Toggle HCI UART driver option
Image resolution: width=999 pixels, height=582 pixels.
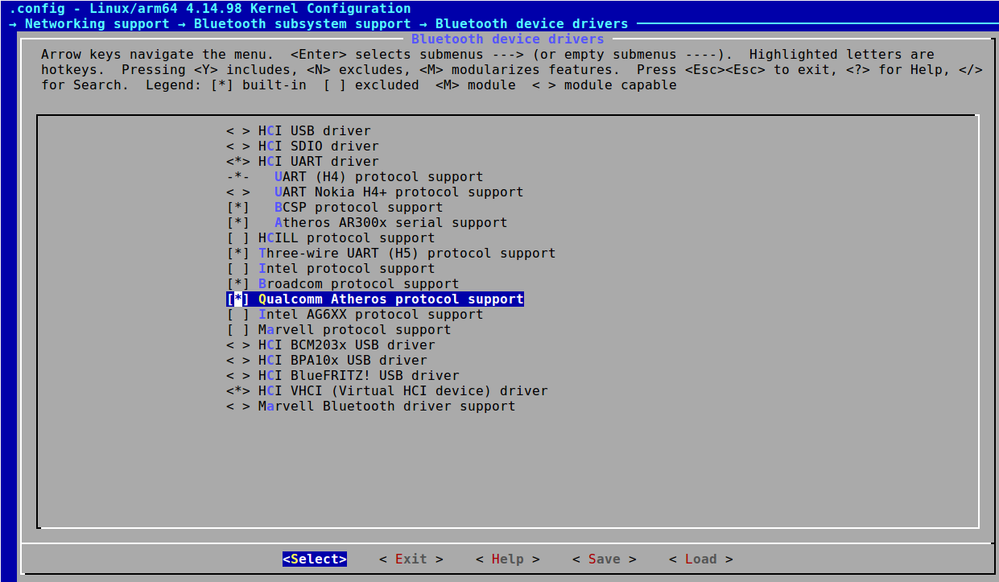(x=302, y=161)
